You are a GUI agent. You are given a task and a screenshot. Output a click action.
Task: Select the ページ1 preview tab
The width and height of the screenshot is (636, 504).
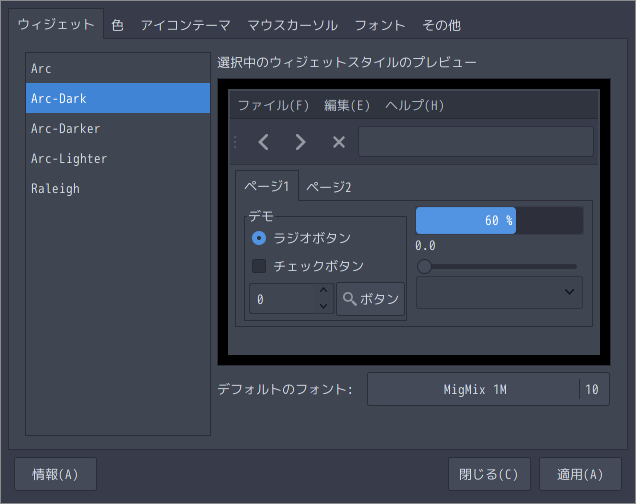coord(267,186)
